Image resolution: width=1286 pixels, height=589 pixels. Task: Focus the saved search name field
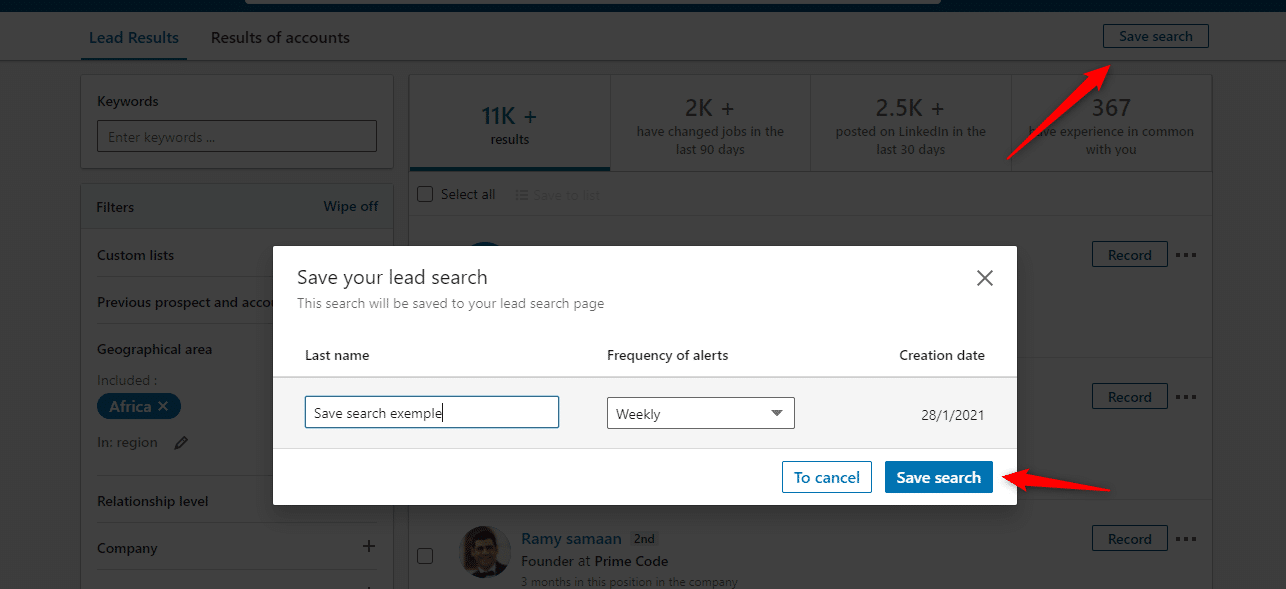click(x=432, y=413)
